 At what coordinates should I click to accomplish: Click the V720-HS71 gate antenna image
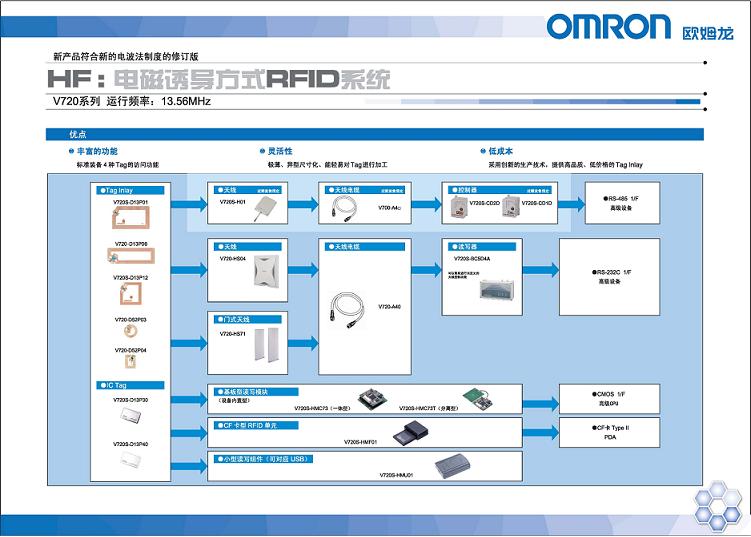pos(266,345)
